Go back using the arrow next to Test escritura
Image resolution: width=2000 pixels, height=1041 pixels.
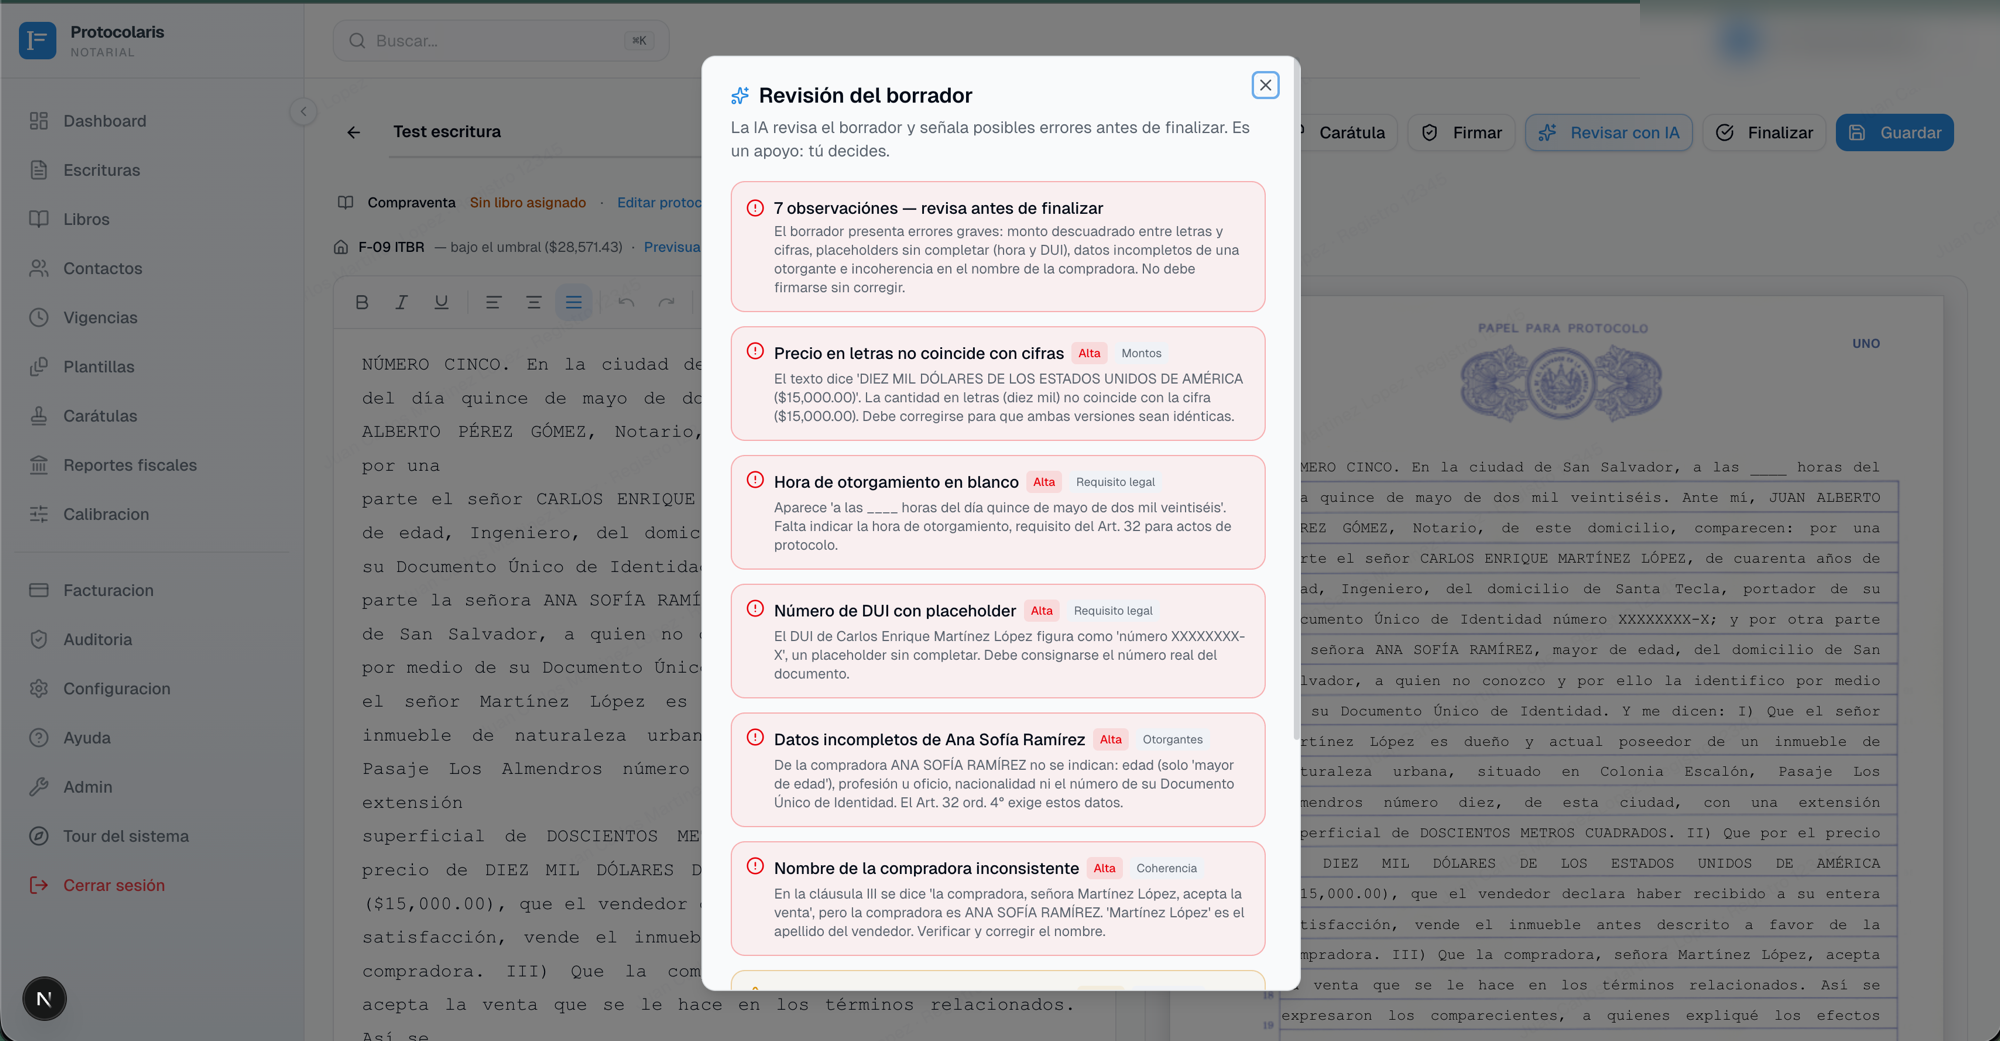tap(353, 132)
